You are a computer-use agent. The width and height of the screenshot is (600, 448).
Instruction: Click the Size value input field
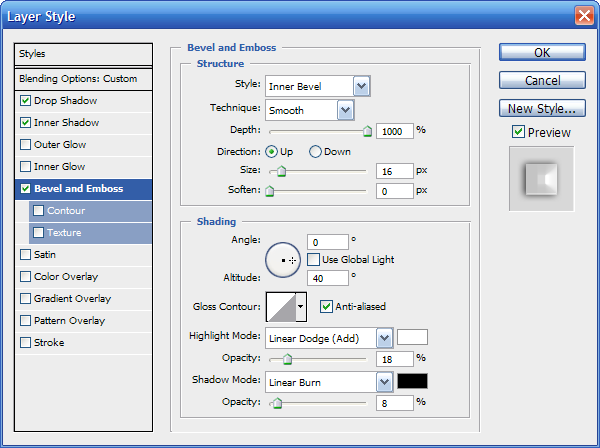pyautogui.click(x=394, y=172)
